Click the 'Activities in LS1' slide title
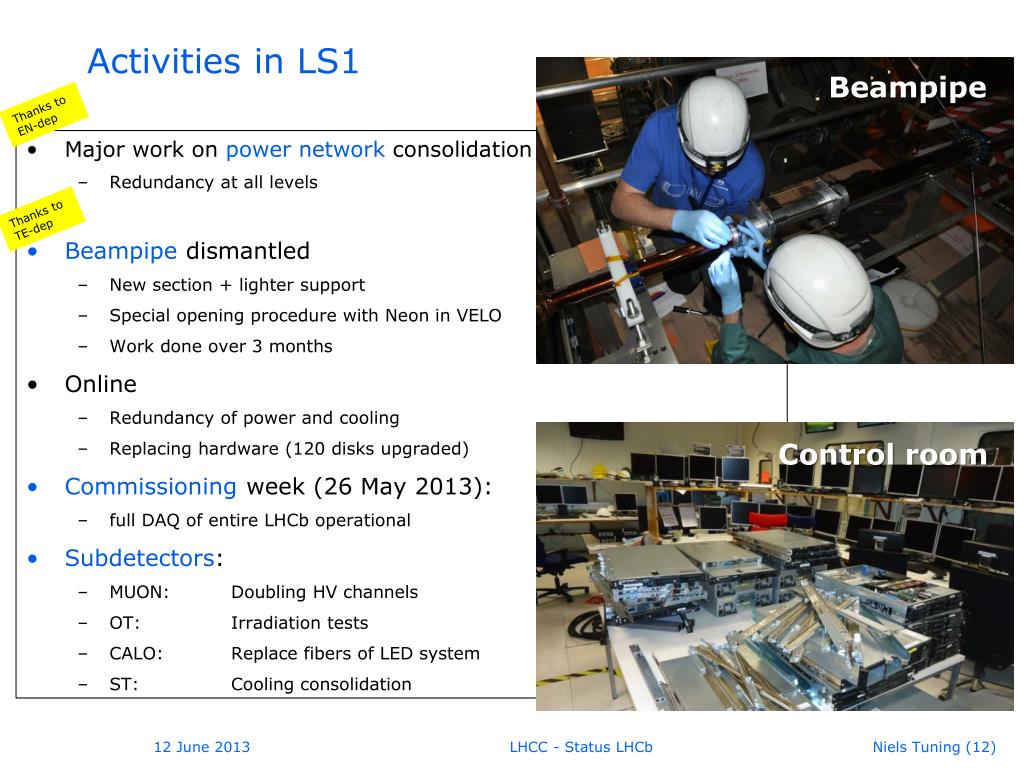The height and width of the screenshot is (768, 1024). coord(223,61)
